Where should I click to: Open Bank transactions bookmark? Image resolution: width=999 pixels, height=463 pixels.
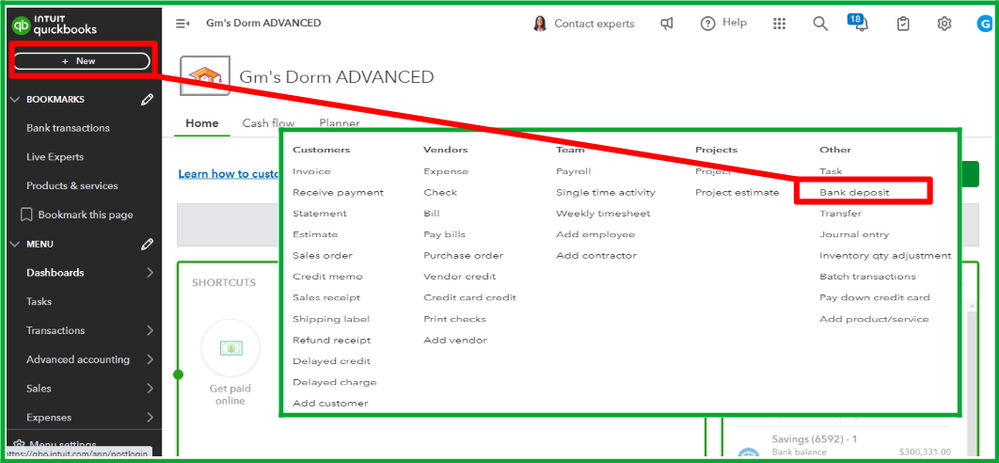pos(68,128)
